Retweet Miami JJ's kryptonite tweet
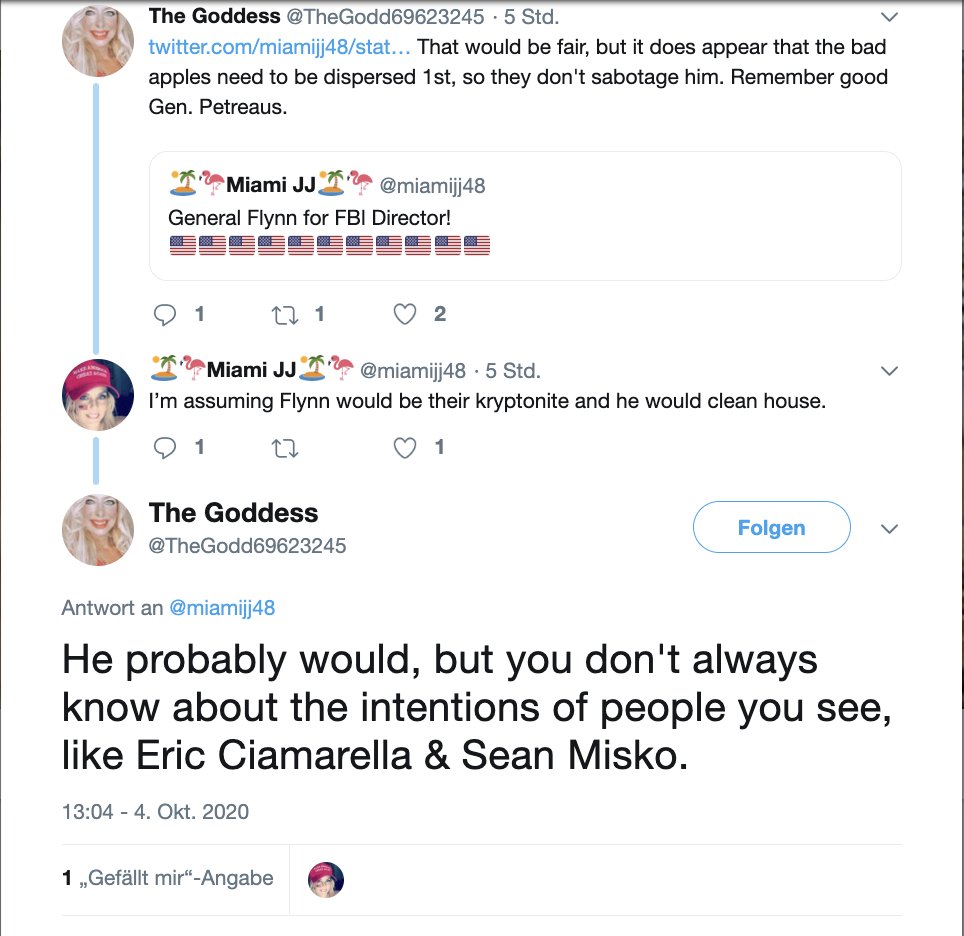This screenshot has height=936, width=964. coord(285,448)
